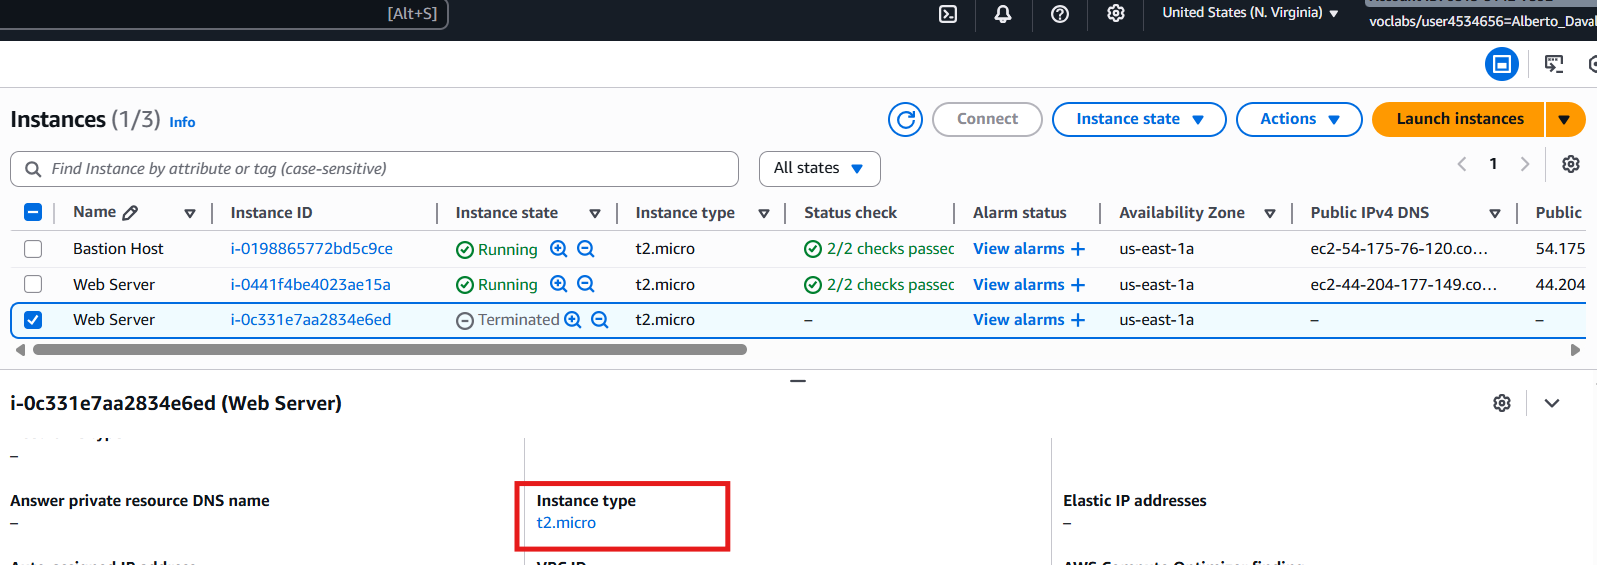The width and height of the screenshot is (1597, 565).
Task: Click the refresh instances button
Action: (905, 119)
